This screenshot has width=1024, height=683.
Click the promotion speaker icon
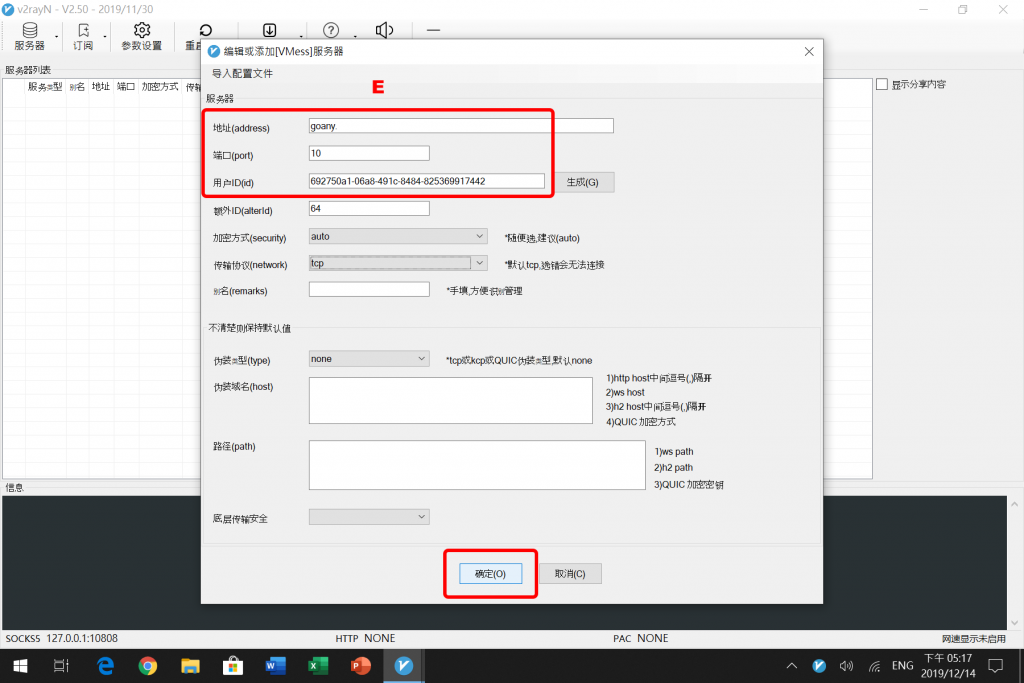click(x=385, y=30)
